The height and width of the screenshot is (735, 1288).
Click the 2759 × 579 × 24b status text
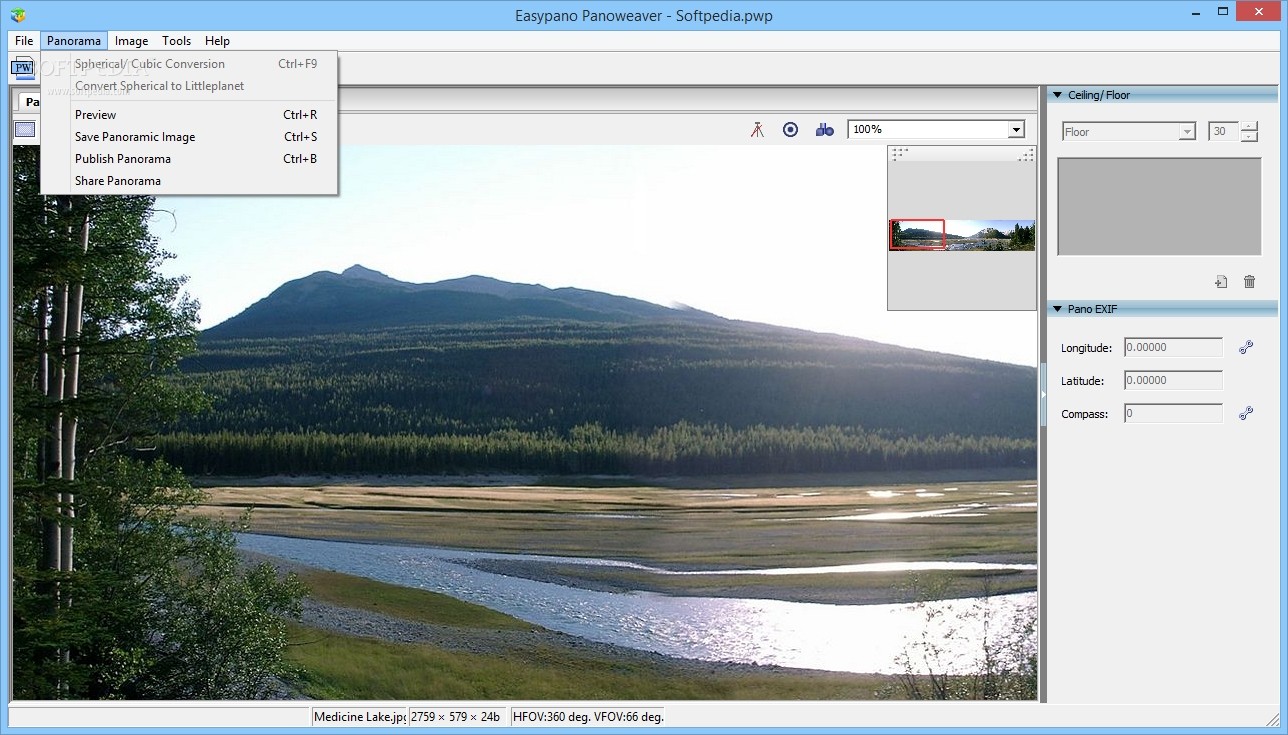tap(457, 717)
